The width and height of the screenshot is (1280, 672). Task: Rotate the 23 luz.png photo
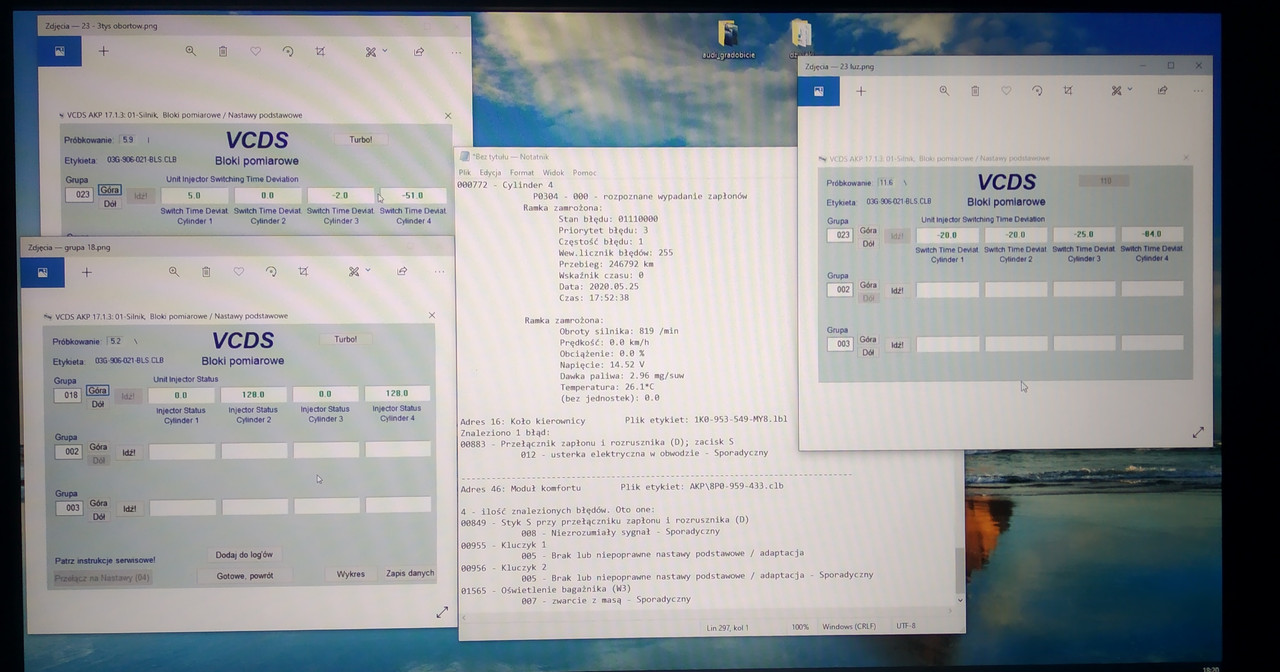coord(1037,90)
